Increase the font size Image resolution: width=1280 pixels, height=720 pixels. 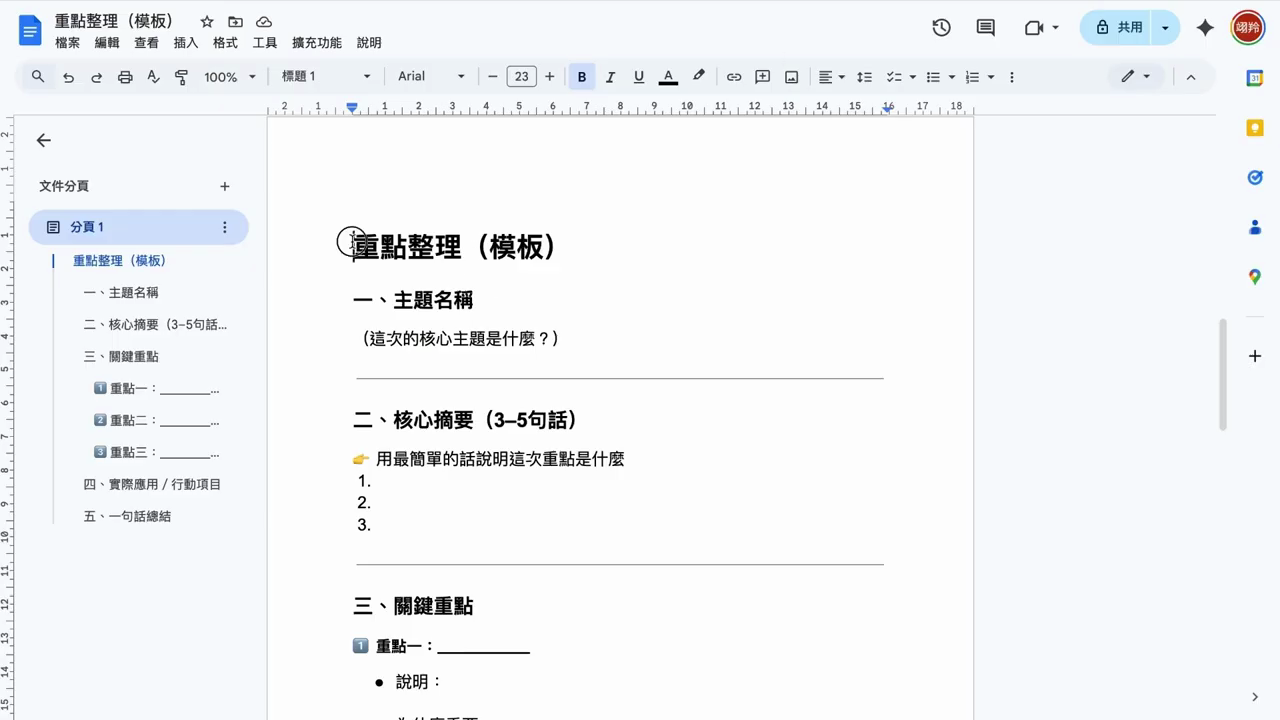click(549, 77)
